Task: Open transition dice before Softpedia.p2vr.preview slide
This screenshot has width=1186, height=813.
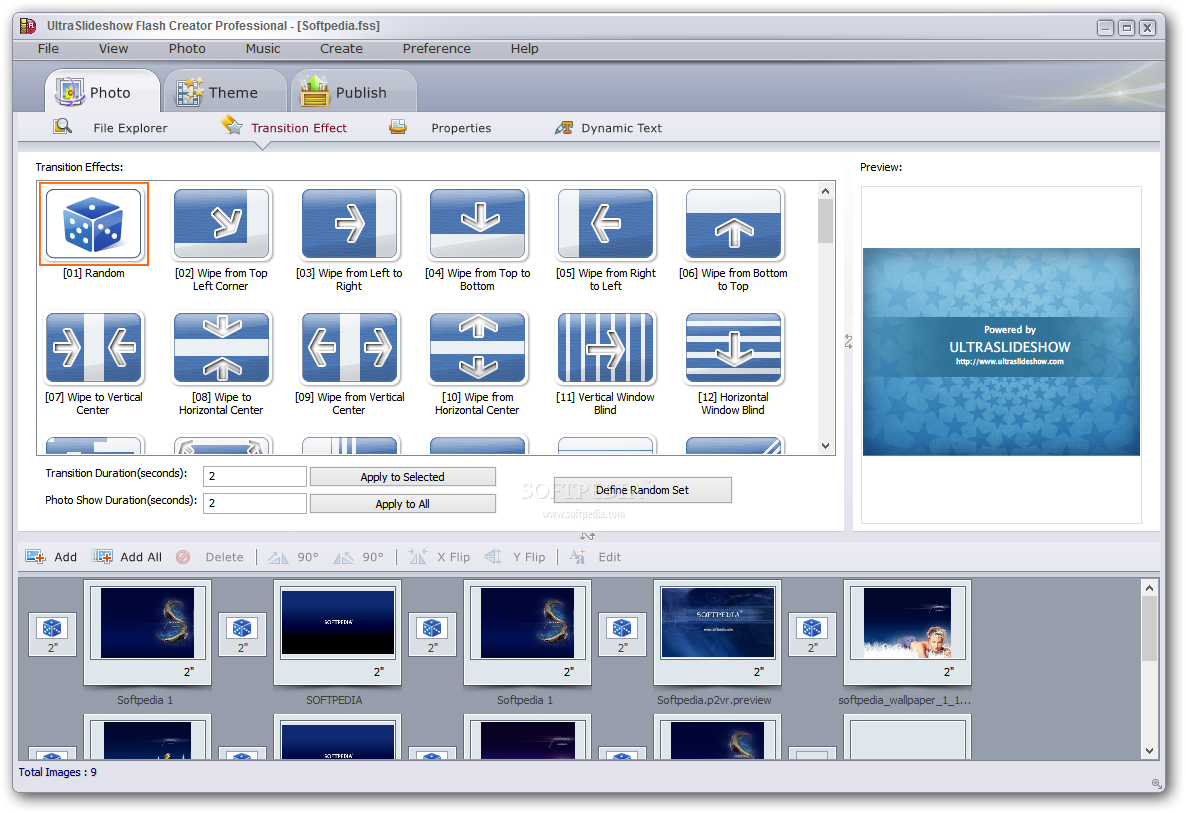Action: pyautogui.click(x=622, y=634)
